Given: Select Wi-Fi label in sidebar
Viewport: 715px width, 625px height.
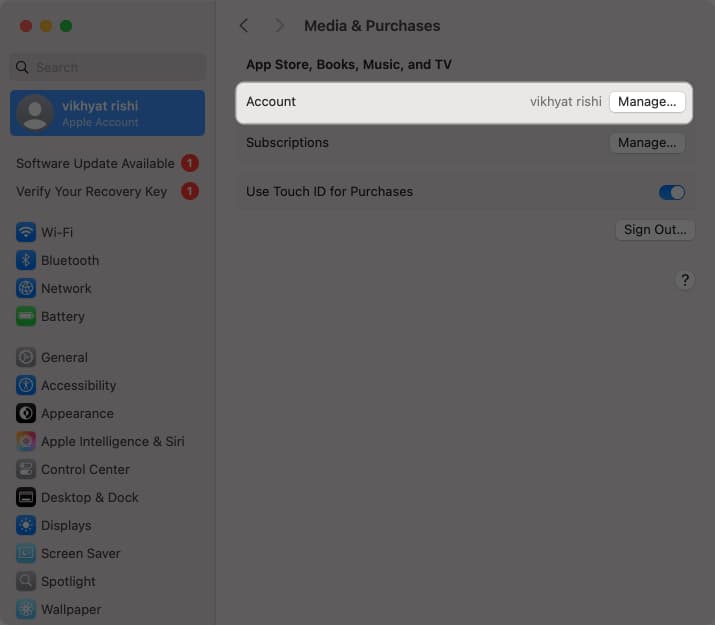Looking at the screenshot, I should [x=57, y=232].
